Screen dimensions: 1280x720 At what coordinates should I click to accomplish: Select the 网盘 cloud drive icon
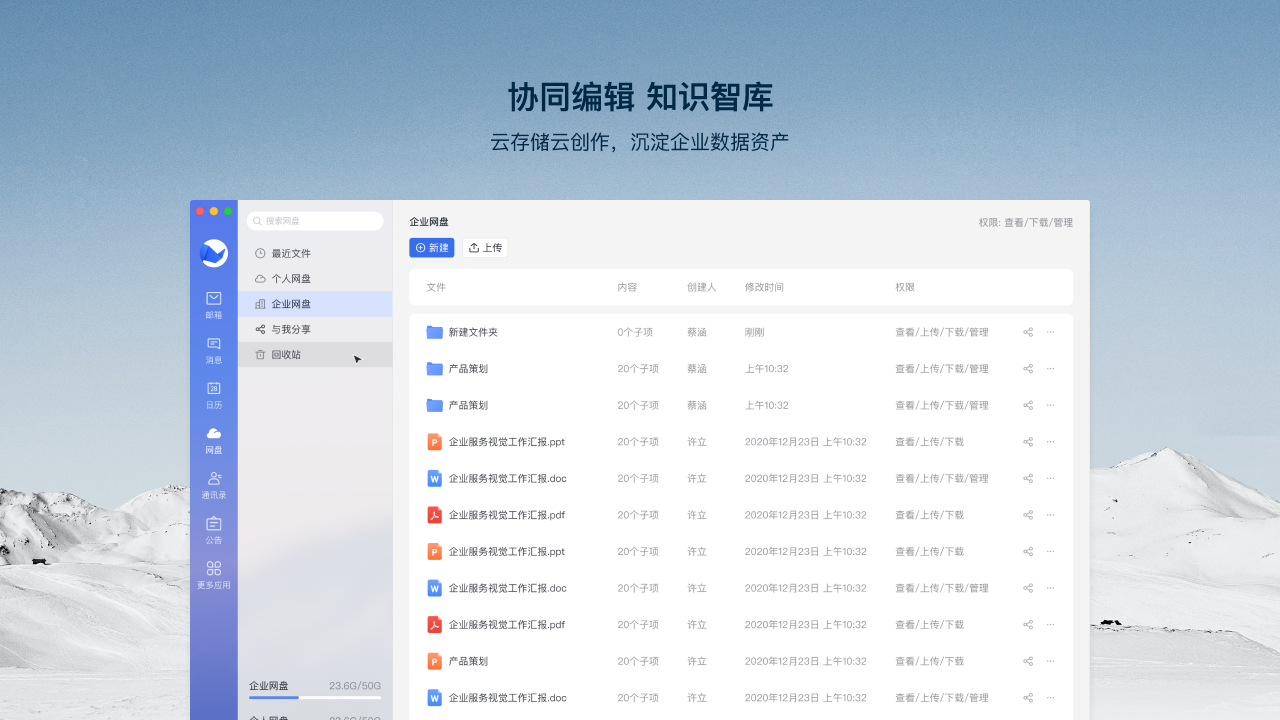[214, 434]
